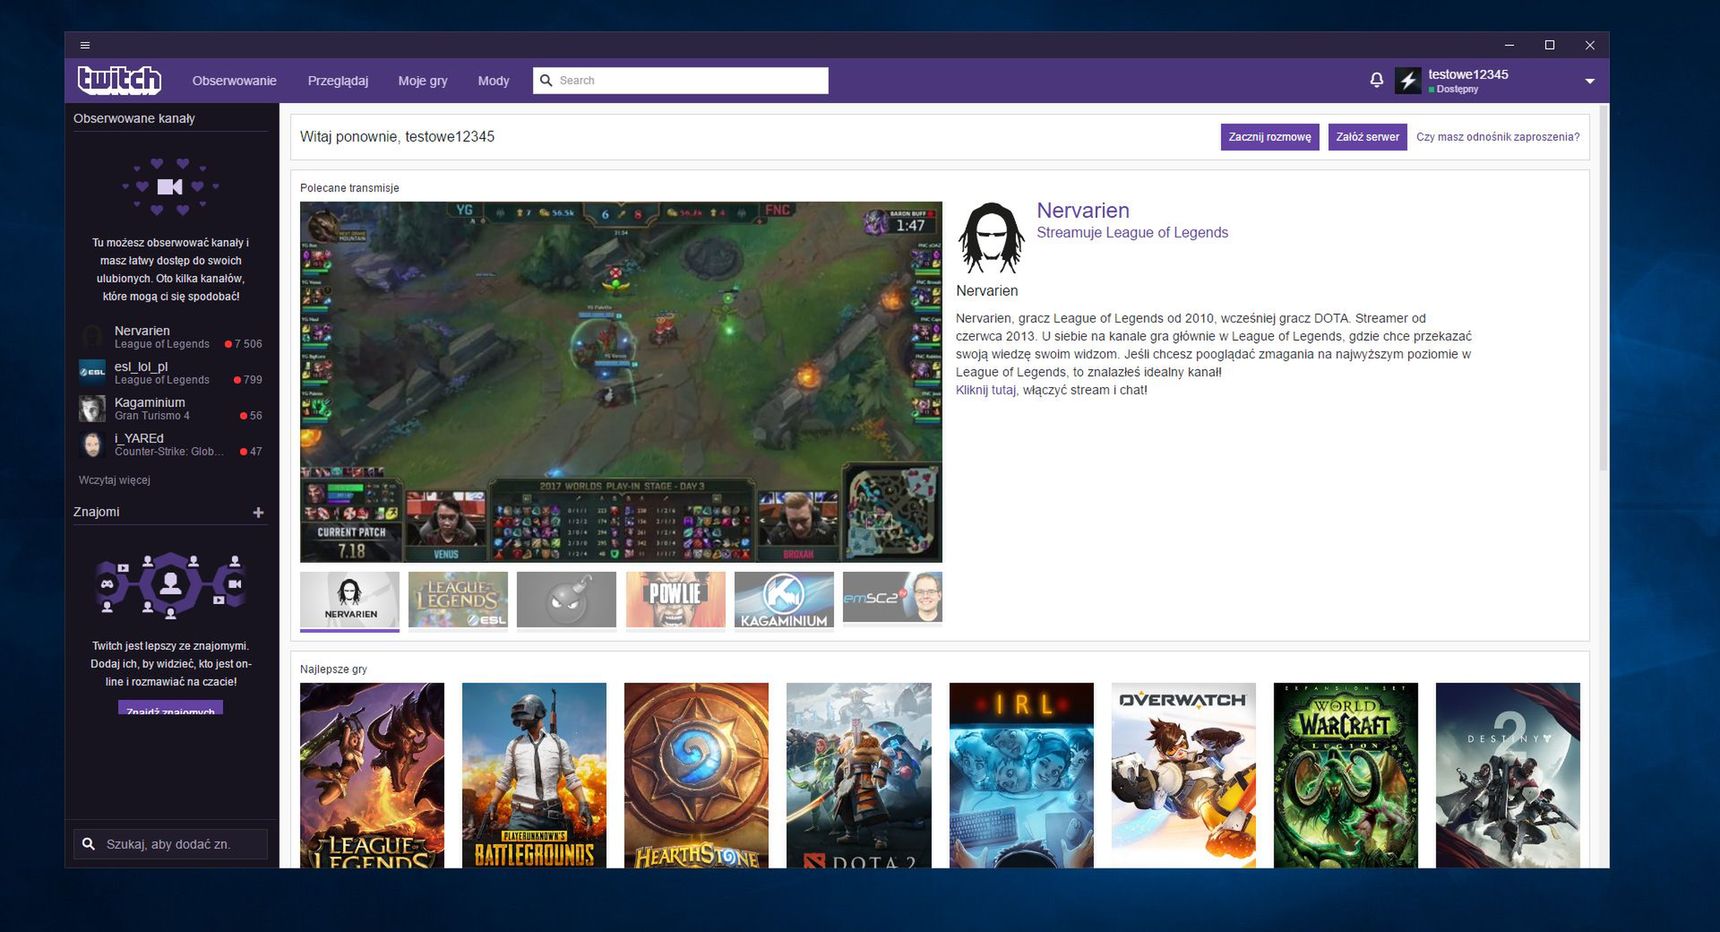This screenshot has width=1720, height=932.
Task: Open Destiny 2 game cover
Action: point(1508,775)
